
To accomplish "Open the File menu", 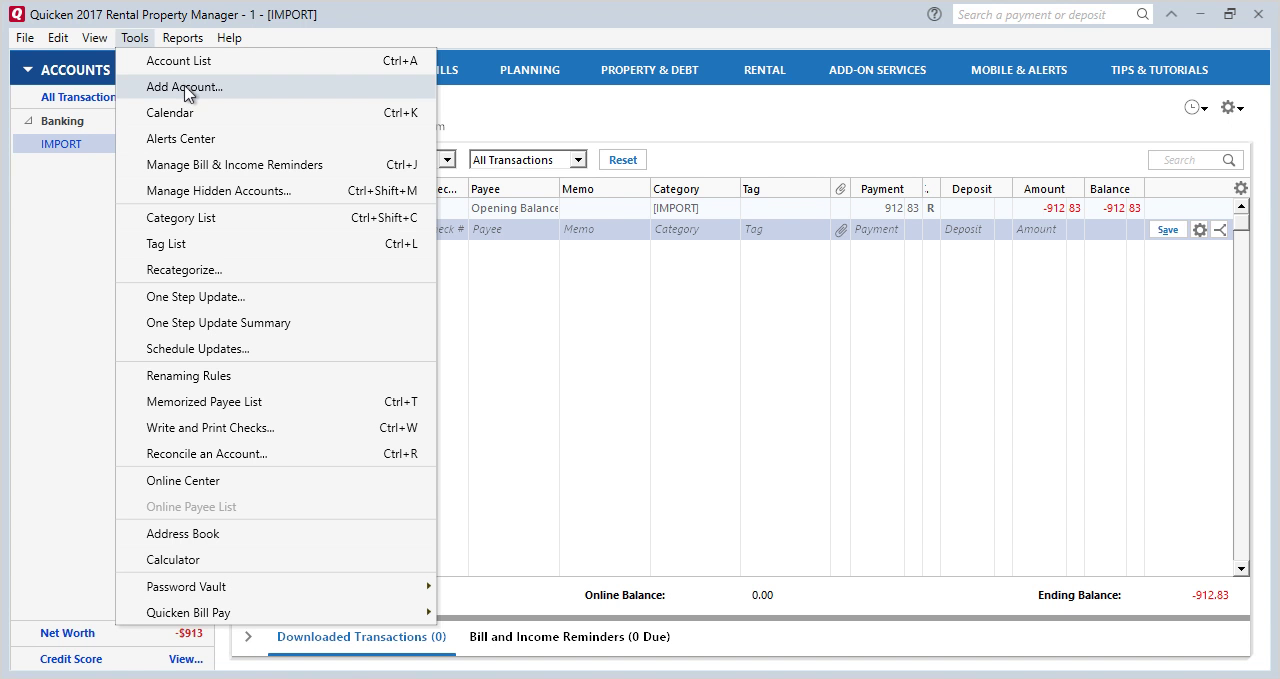I will click(25, 38).
